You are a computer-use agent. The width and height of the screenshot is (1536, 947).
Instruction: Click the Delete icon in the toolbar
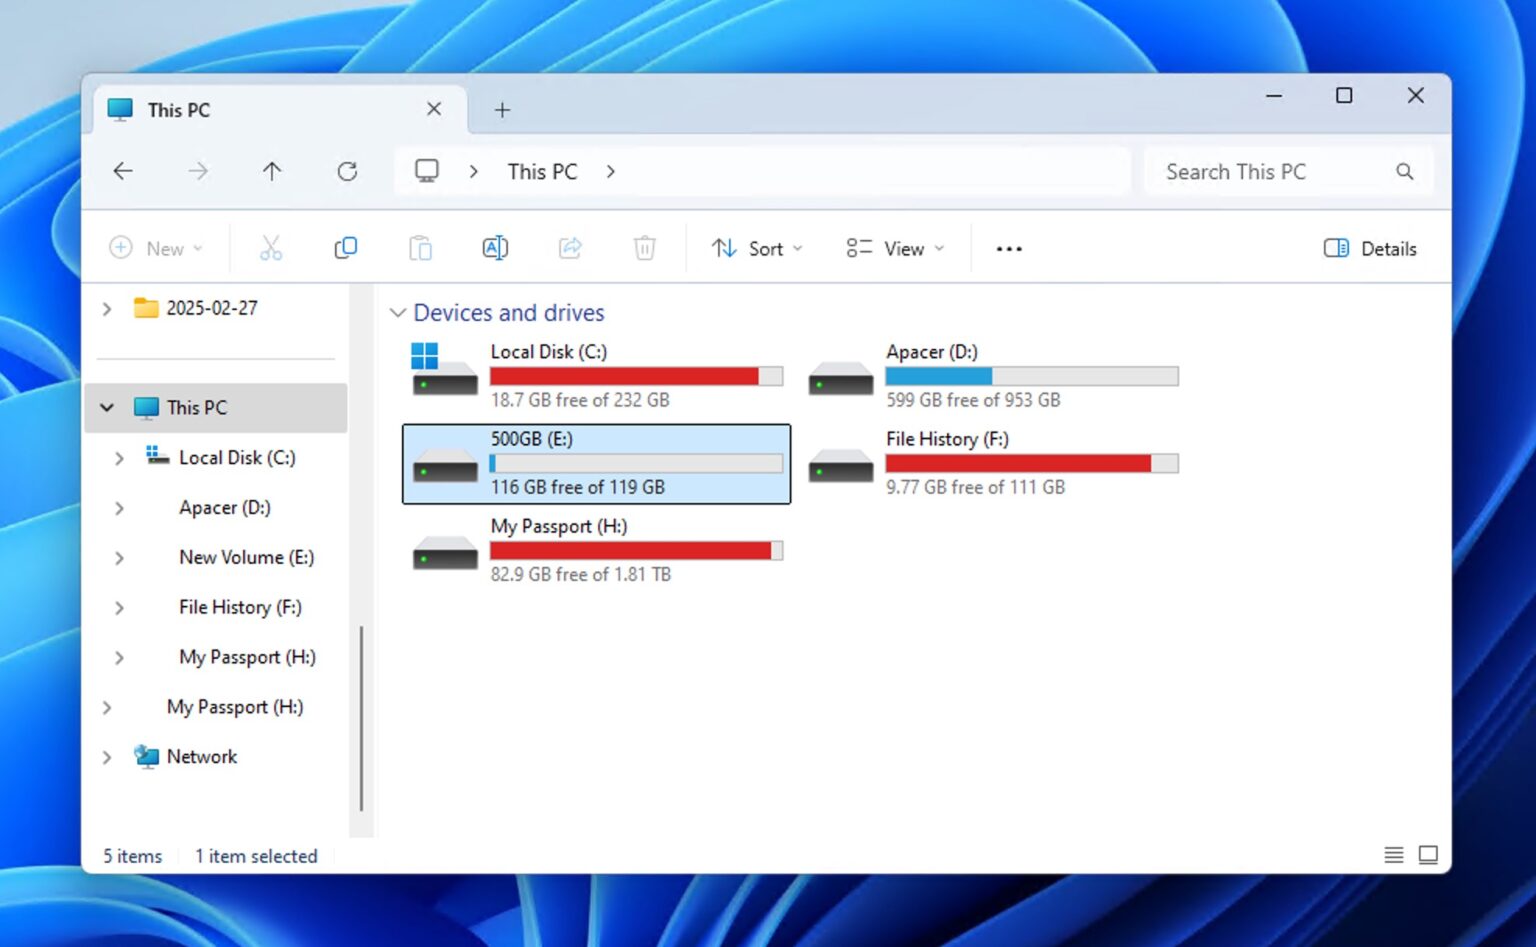[x=644, y=248]
